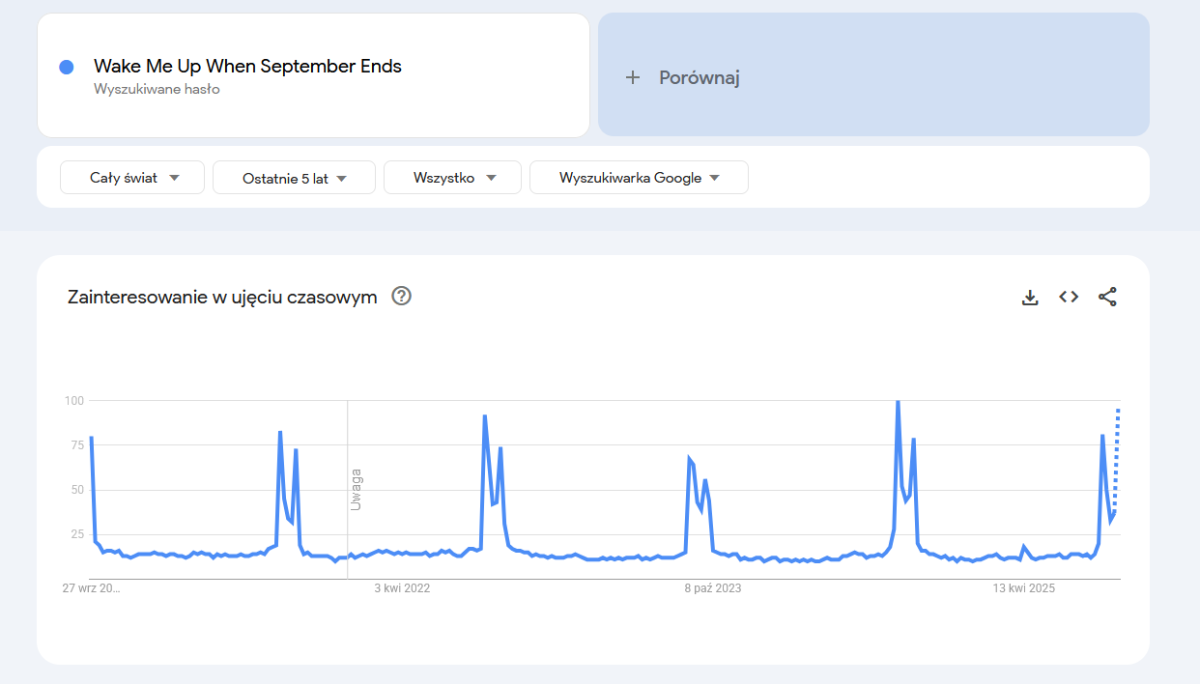Download the interest over time chart data

tap(1030, 297)
